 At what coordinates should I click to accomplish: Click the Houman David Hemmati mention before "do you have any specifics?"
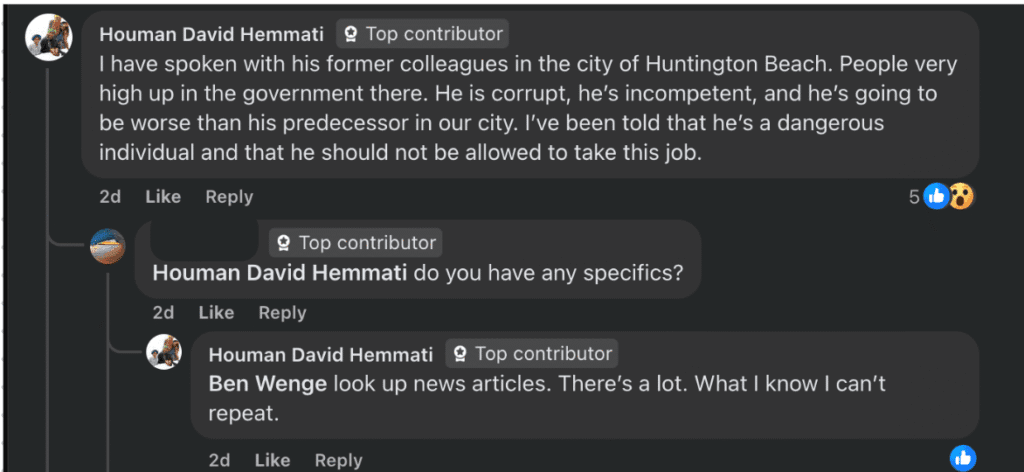(x=280, y=273)
